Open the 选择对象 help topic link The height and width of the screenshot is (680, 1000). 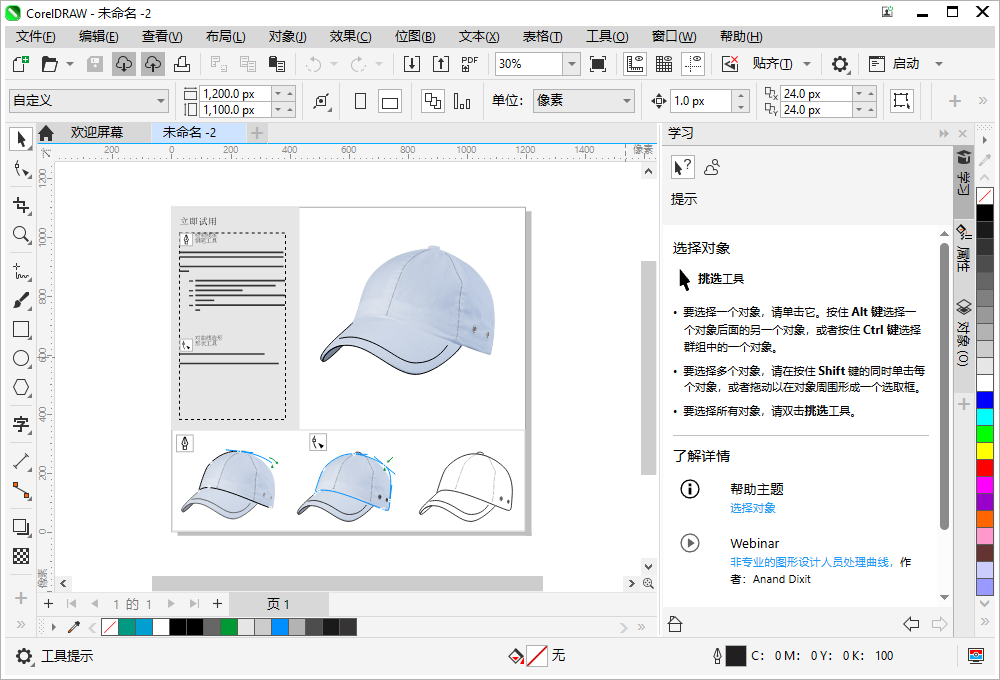point(753,508)
